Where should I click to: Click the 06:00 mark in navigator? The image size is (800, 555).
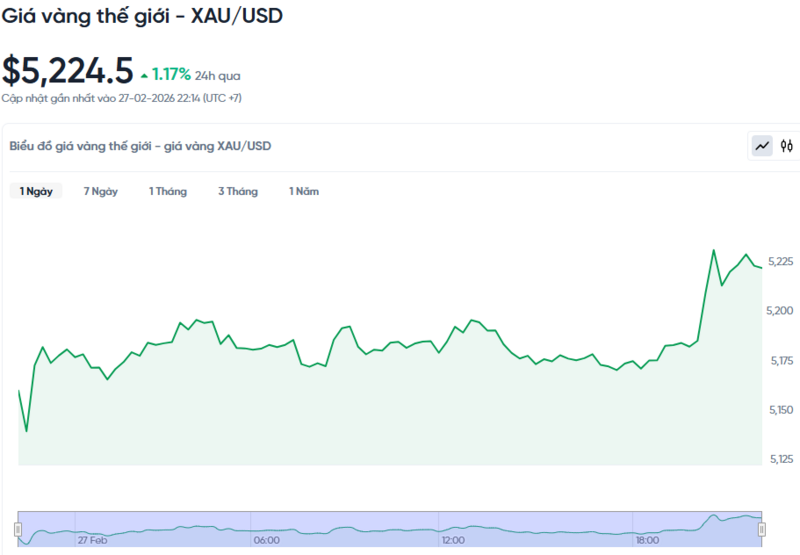tap(266, 540)
